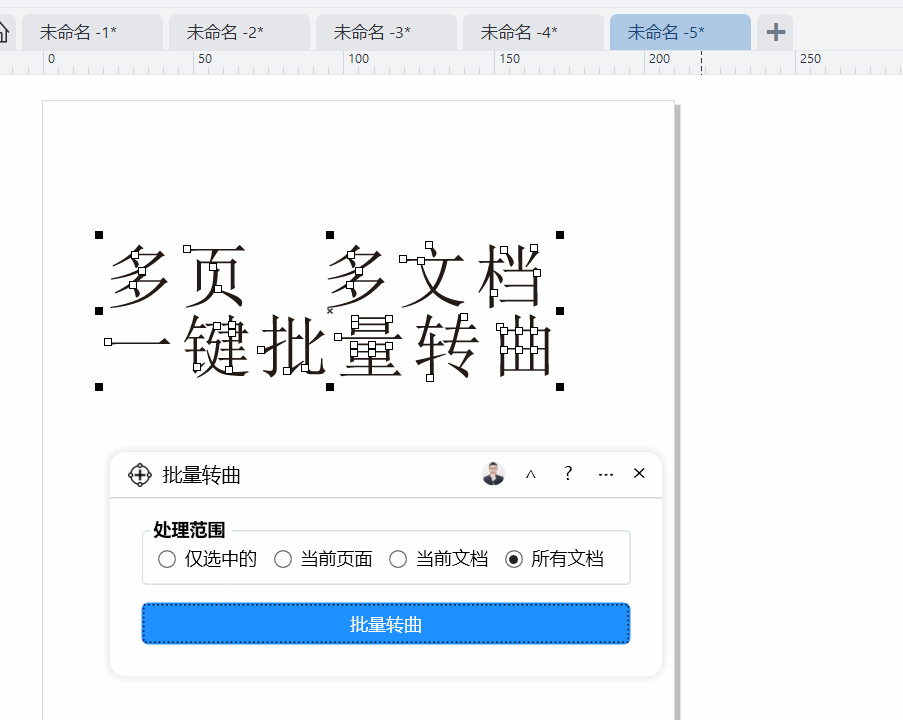Select 当前页面 radio option
The height and width of the screenshot is (720, 903).
tap(283, 559)
